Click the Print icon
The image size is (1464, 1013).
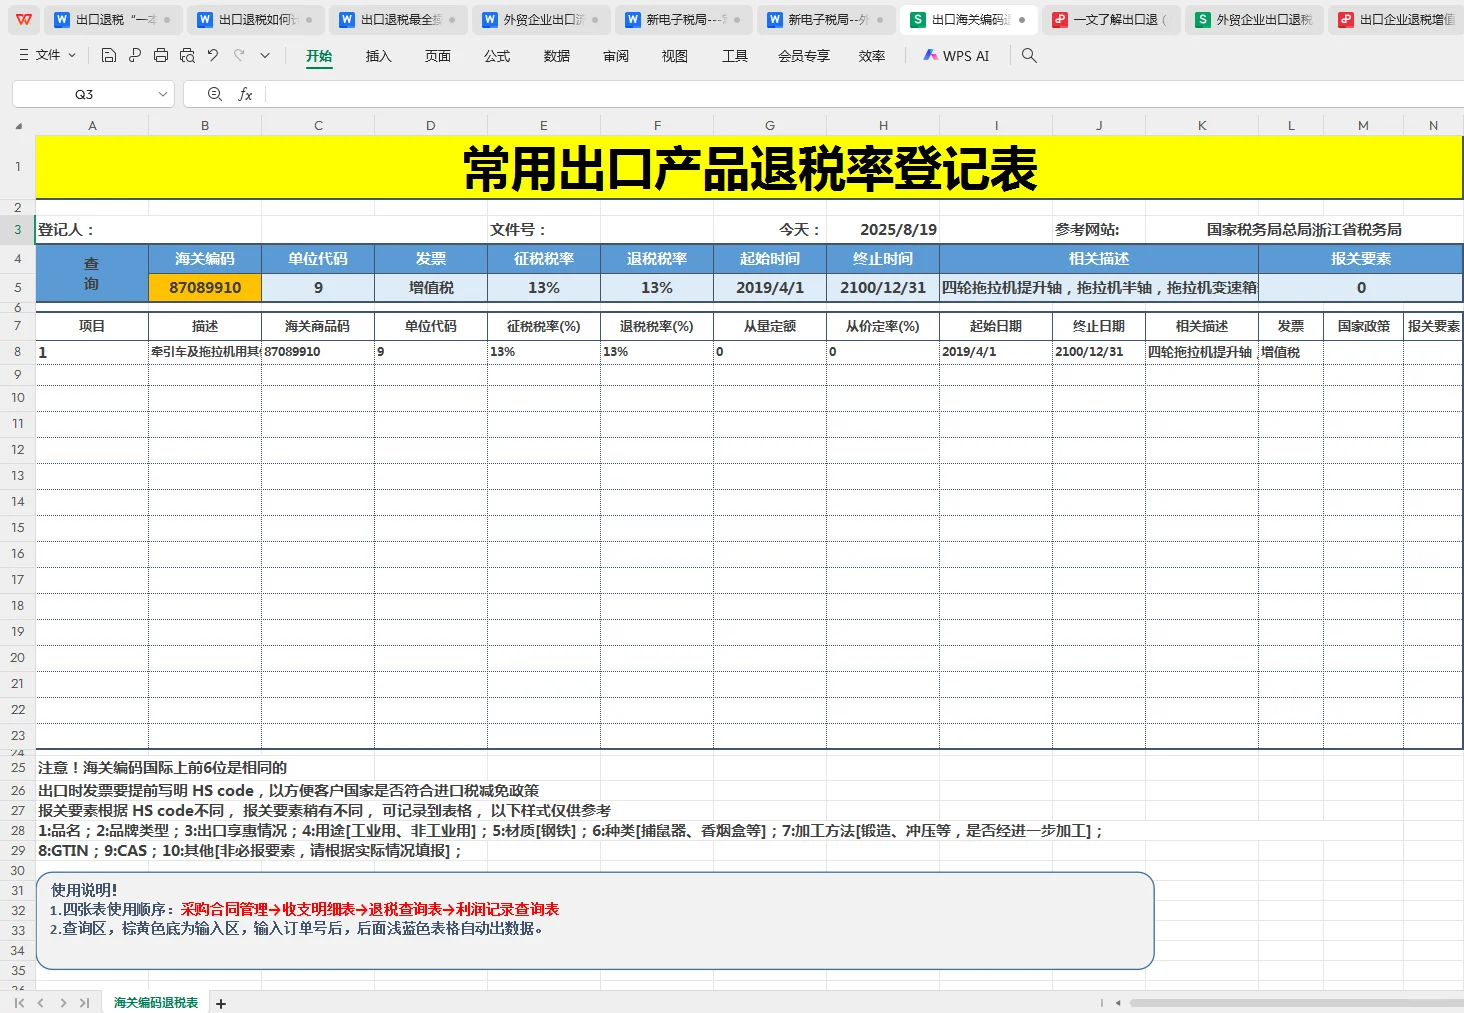[160, 56]
